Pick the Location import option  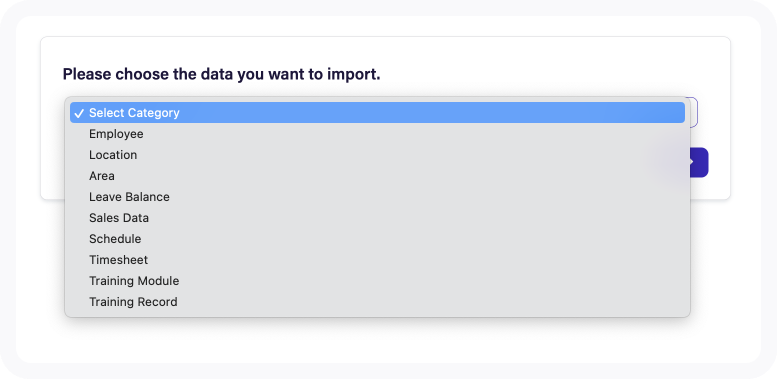378,155
